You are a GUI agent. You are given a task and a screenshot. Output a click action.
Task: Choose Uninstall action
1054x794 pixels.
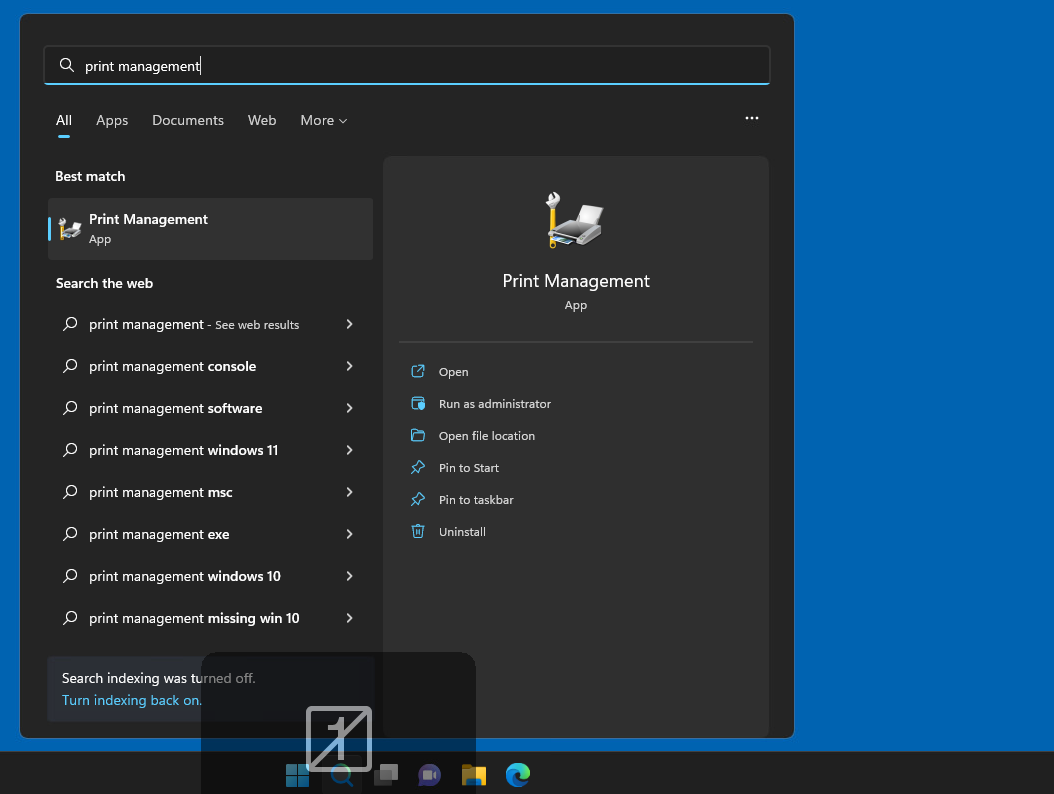pos(462,532)
